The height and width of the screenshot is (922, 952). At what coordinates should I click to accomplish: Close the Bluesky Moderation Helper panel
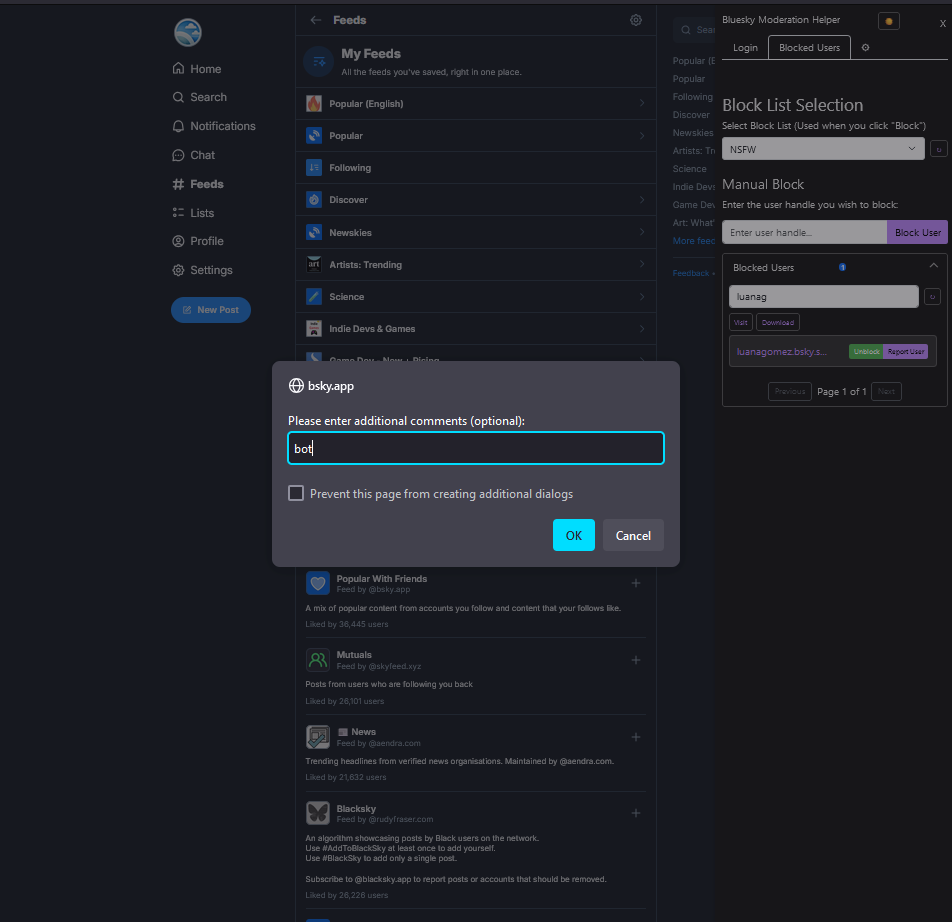click(942, 24)
